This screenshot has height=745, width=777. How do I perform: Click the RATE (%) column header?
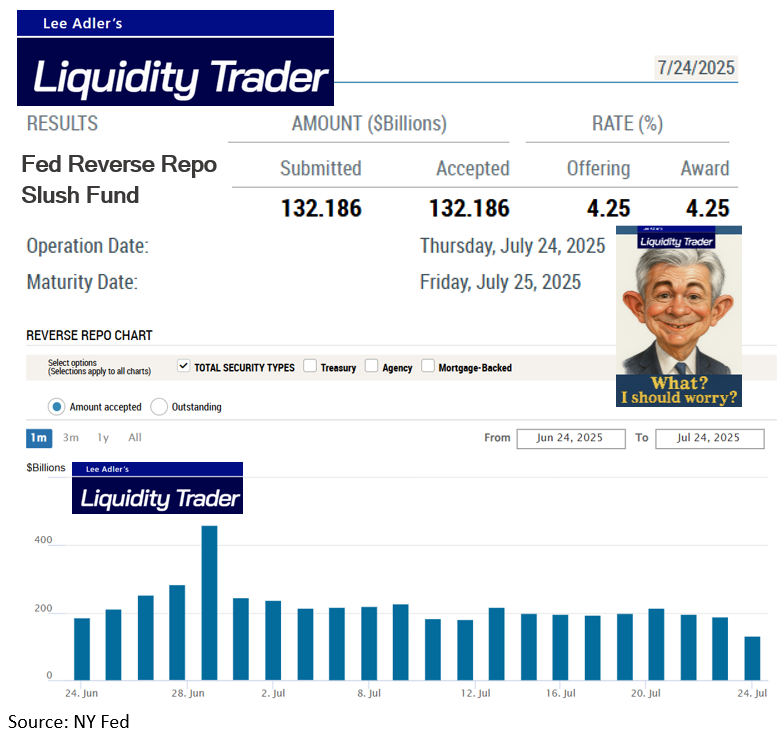tap(627, 123)
